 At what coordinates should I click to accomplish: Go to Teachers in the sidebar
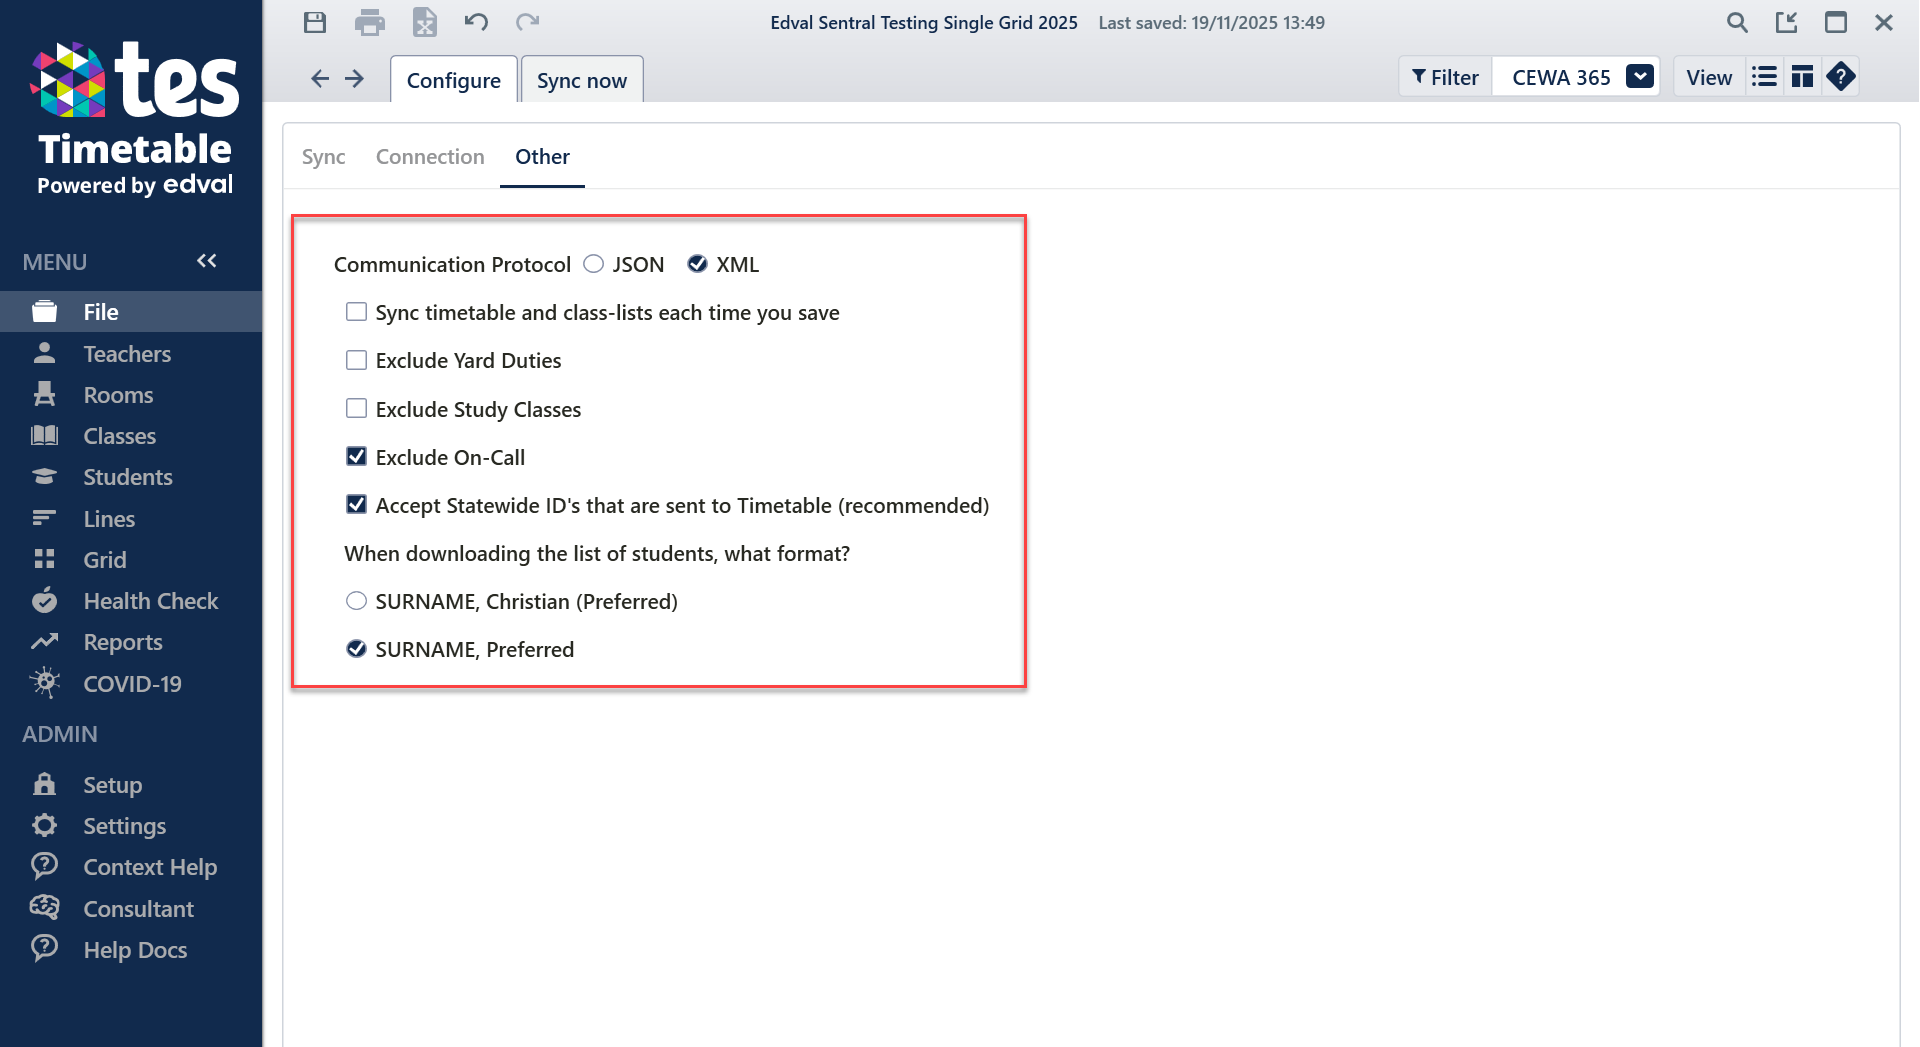(127, 354)
